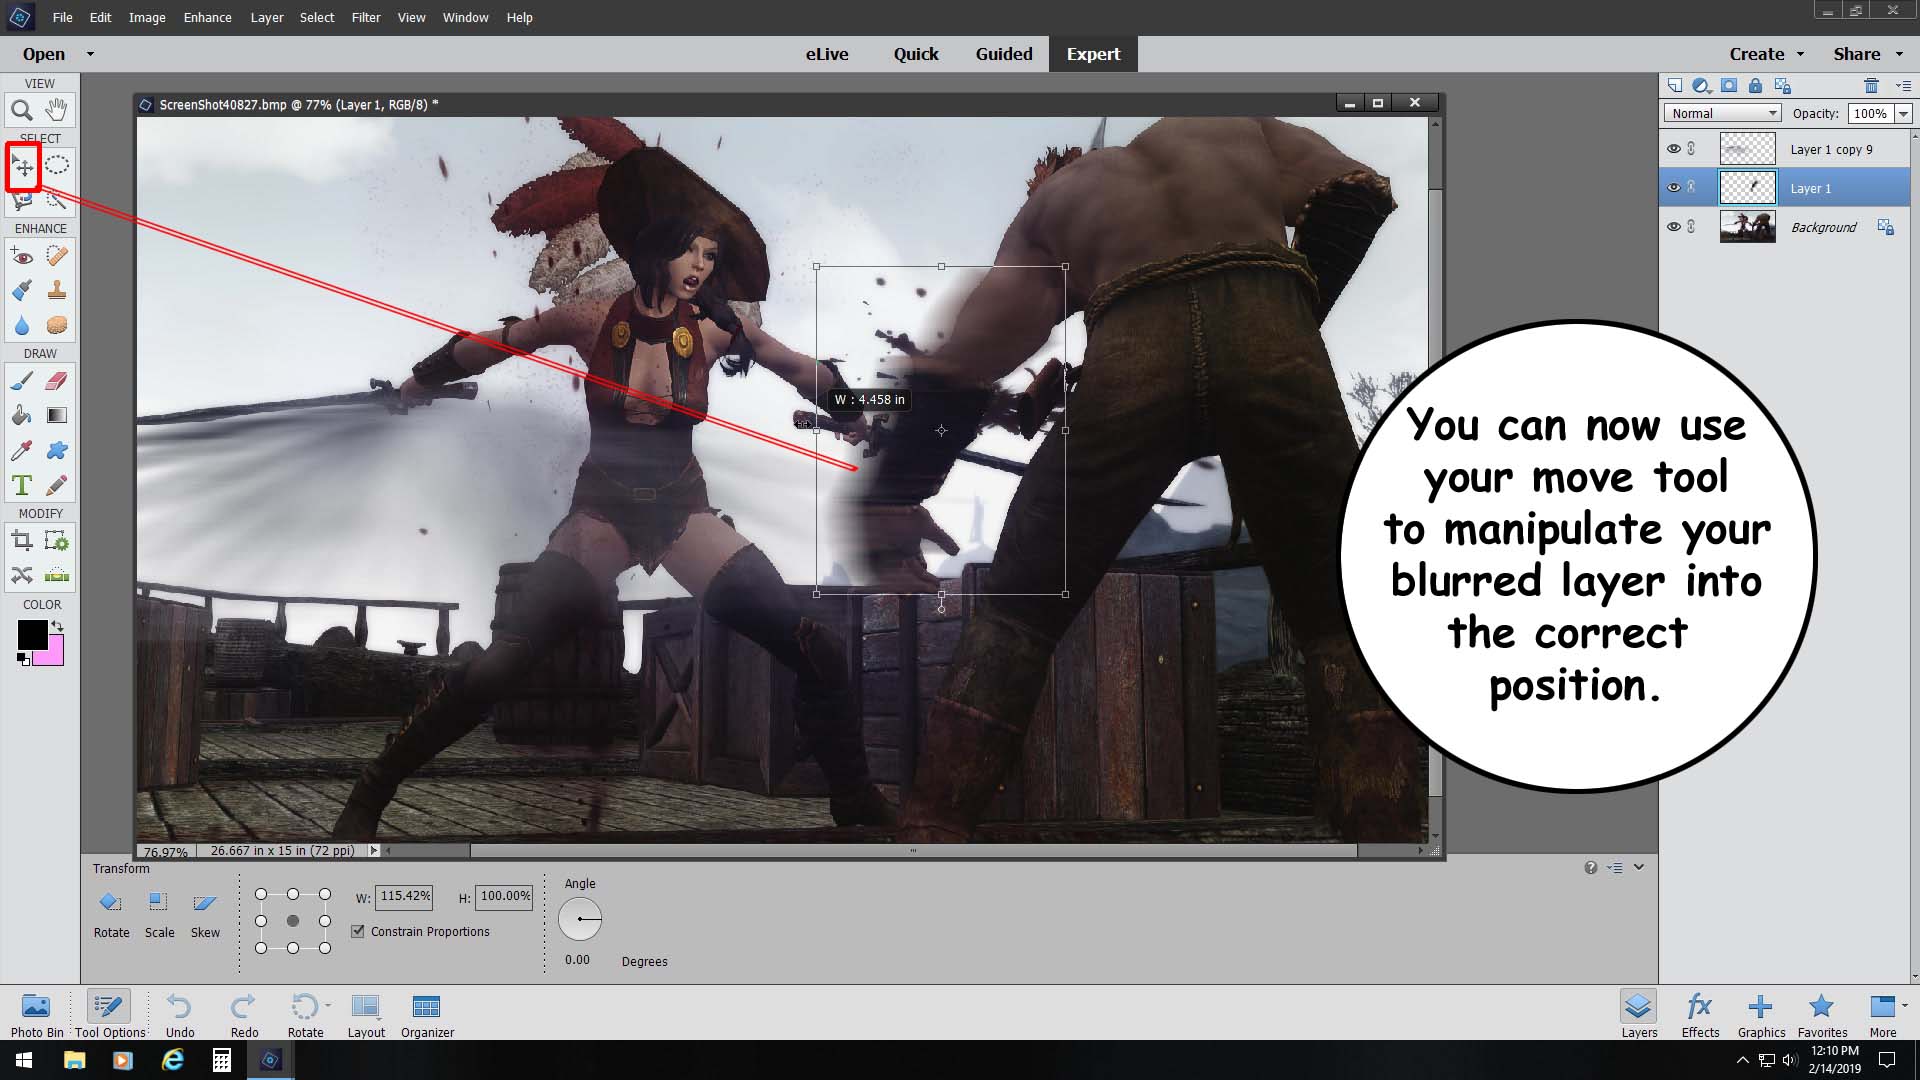
Task: Open document status bar arrow menu
Action: coord(374,851)
